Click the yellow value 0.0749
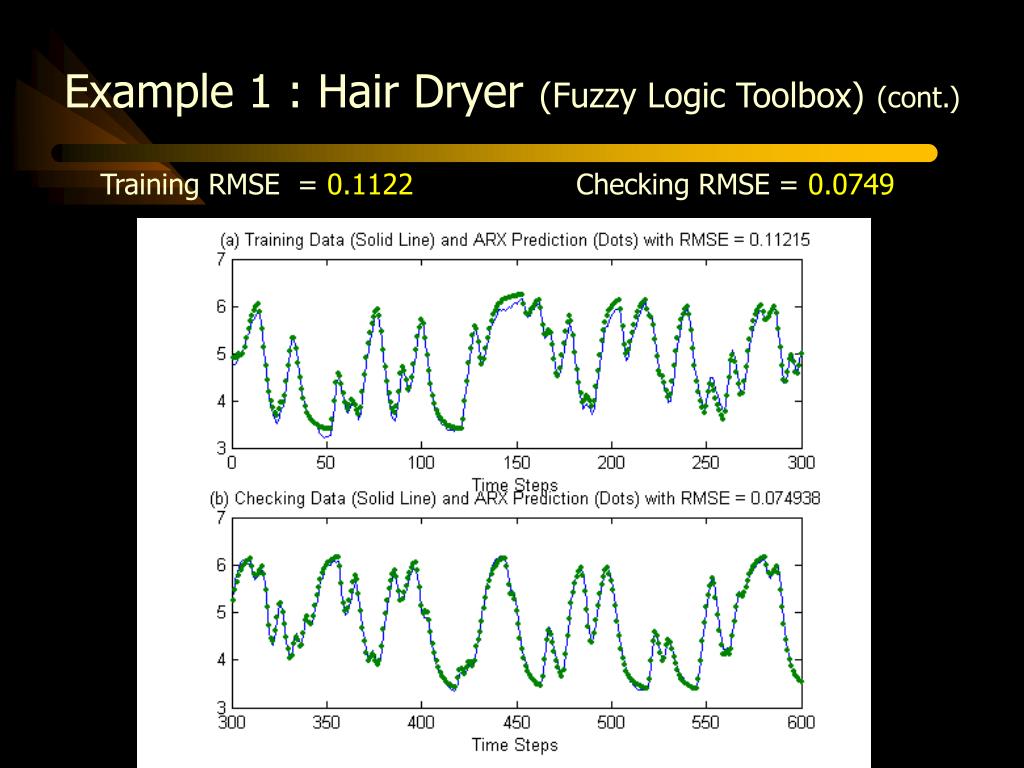Screen dimensions: 1024x768 (x=851, y=185)
